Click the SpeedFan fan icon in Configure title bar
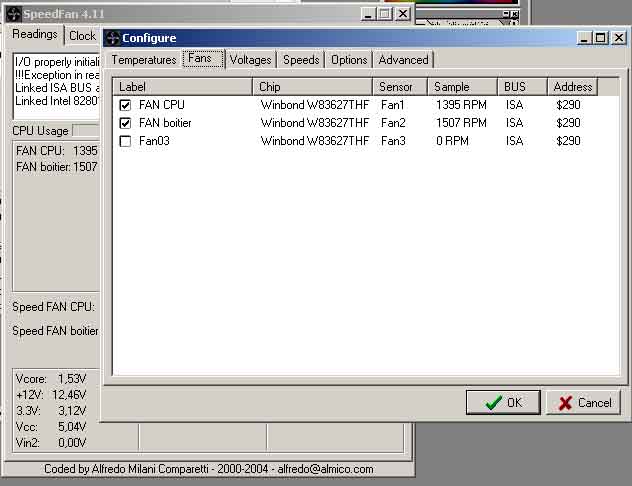The height and width of the screenshot is (486, 632). click(x=113, y=38)
